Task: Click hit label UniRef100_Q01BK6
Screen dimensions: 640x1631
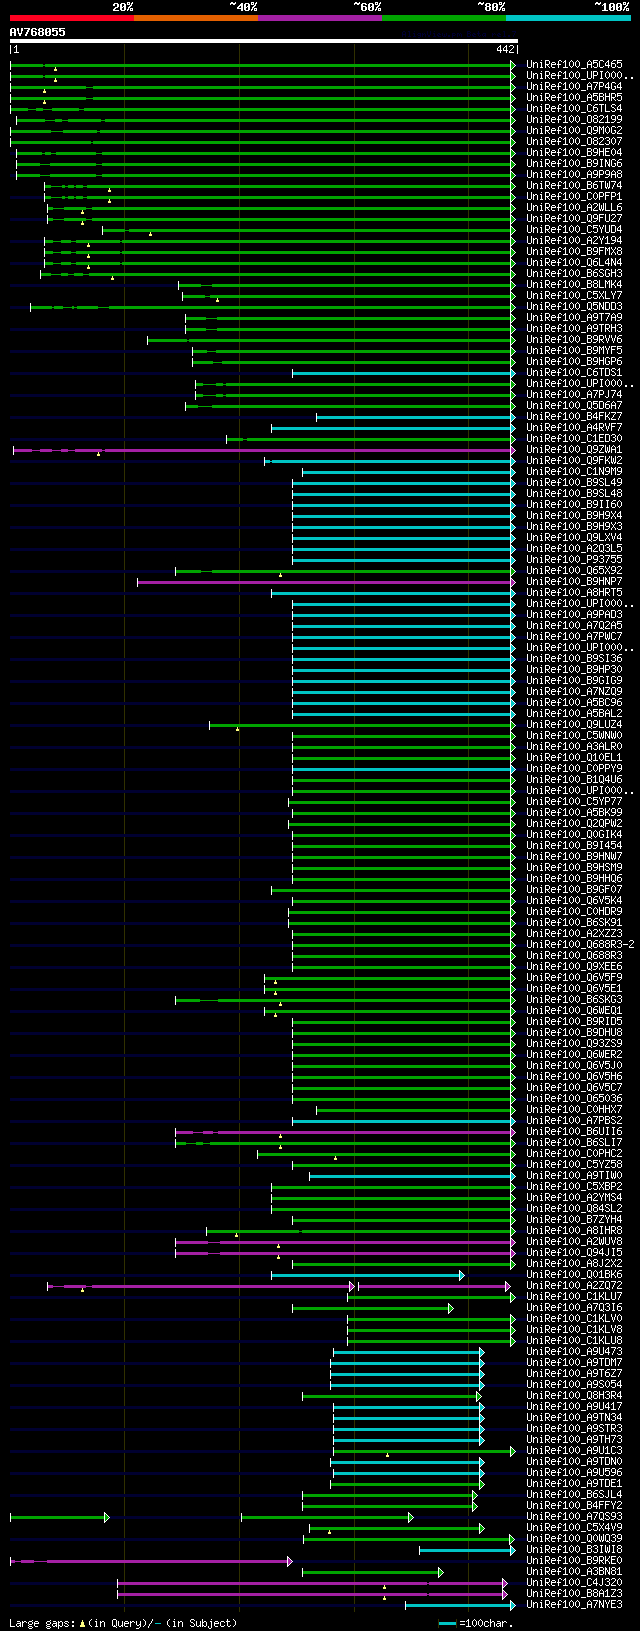Action: (574, 1275)
